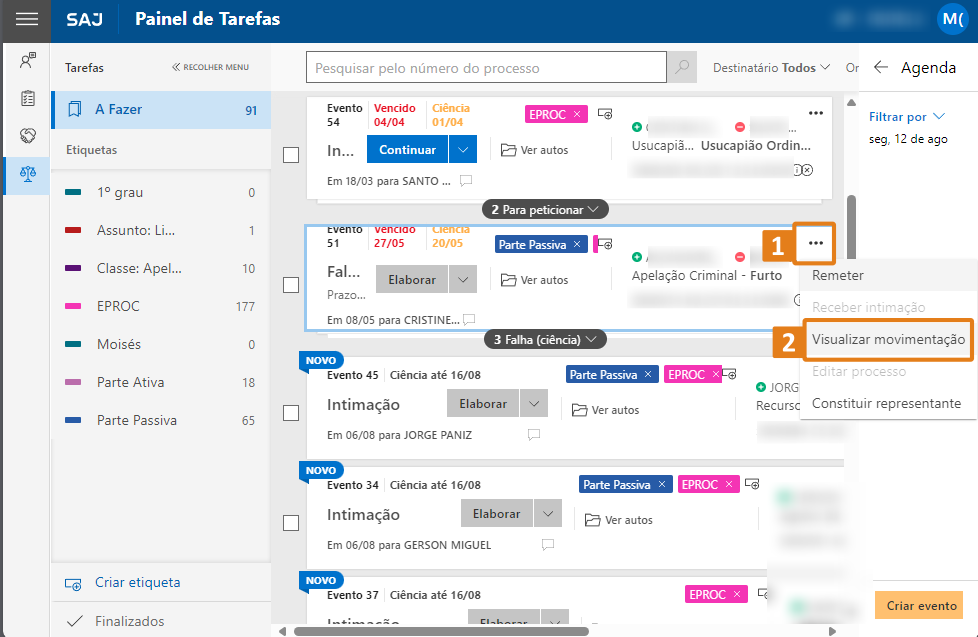Open the user avatar profile
Viewport: 978px width, 637px height.
click(x=952, y=19)
